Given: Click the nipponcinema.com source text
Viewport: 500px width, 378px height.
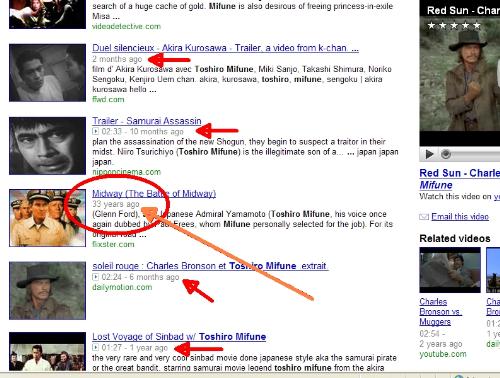Looking at the screenshot, I should pos(126,172).
